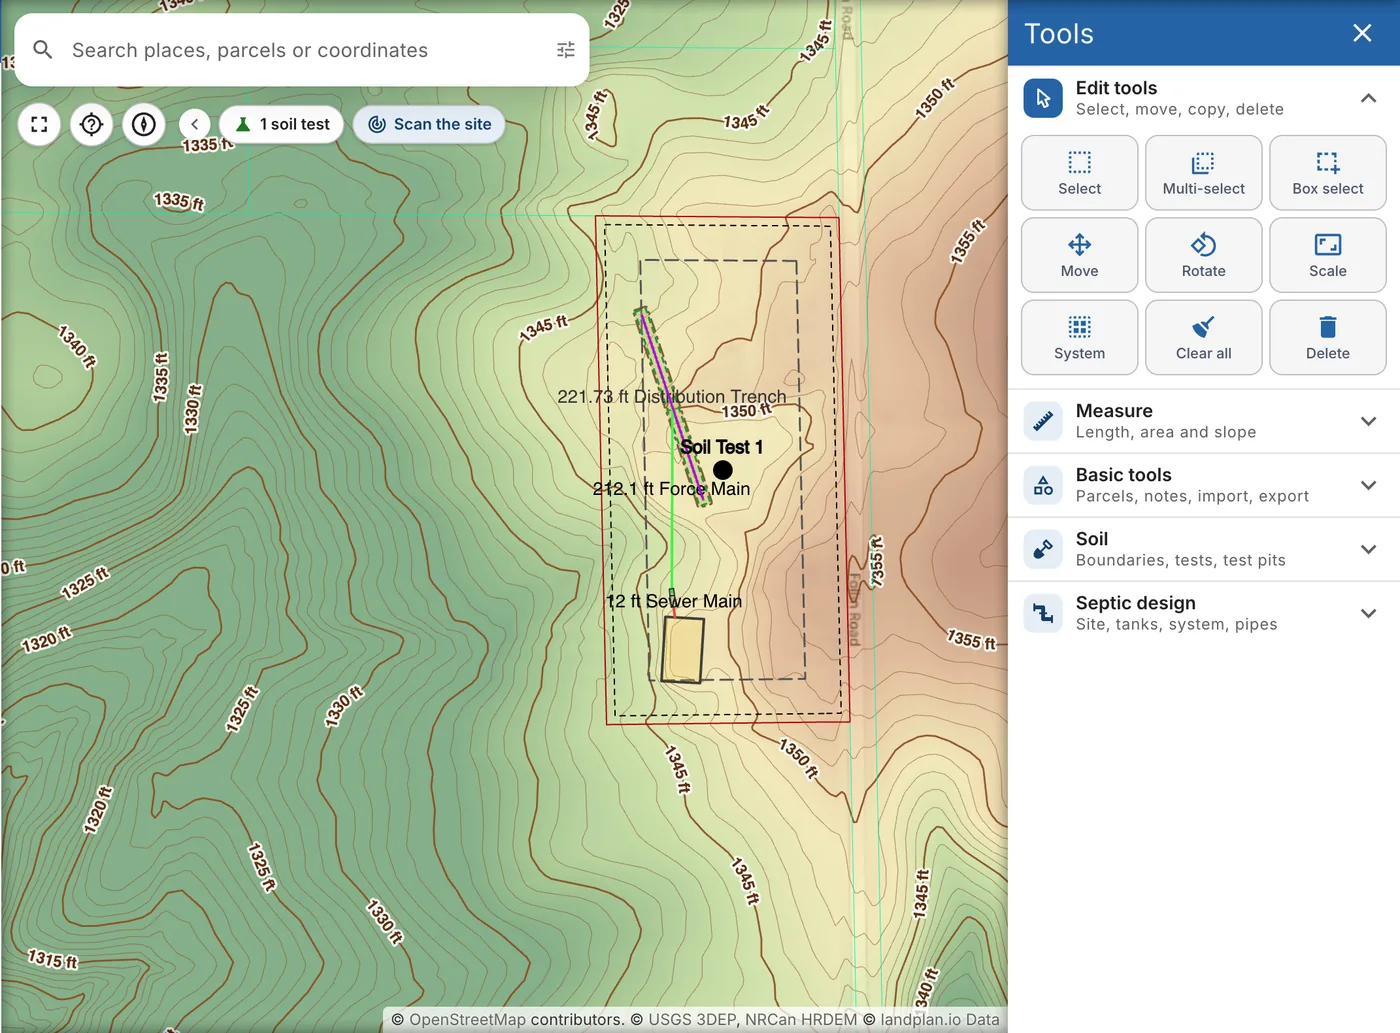Image resolution: width=1400 pixels, height=1033 pixels.
Task: Select the Select tool button
Action: (x=1079, y=173)
